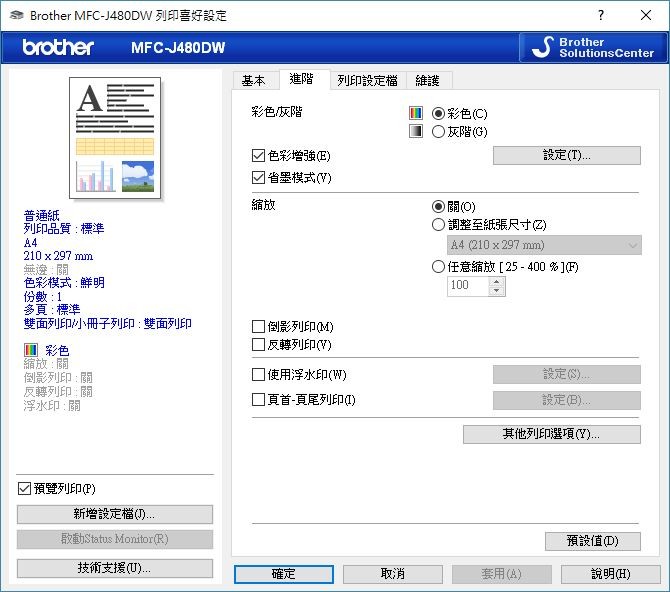Enable the 頁首-頁尾列印(I) checkbox
Image resolution: width=670 pixels, height=592 pixels.
[258, 400]
